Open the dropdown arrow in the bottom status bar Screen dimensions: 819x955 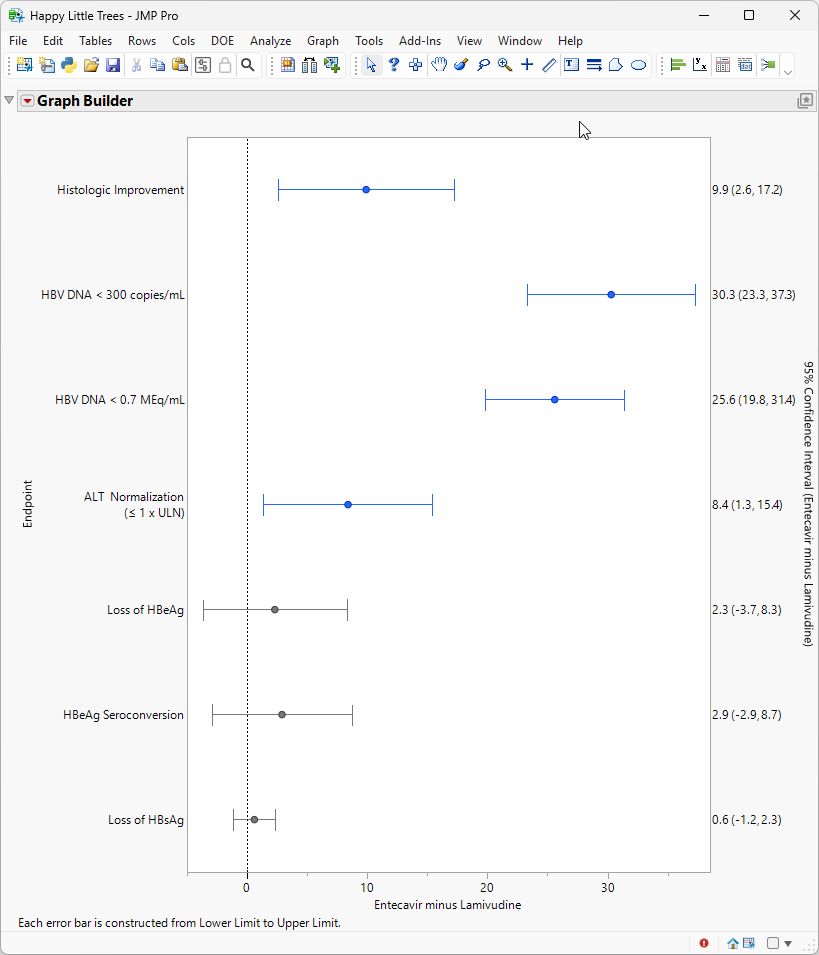[x=786, y=943]
